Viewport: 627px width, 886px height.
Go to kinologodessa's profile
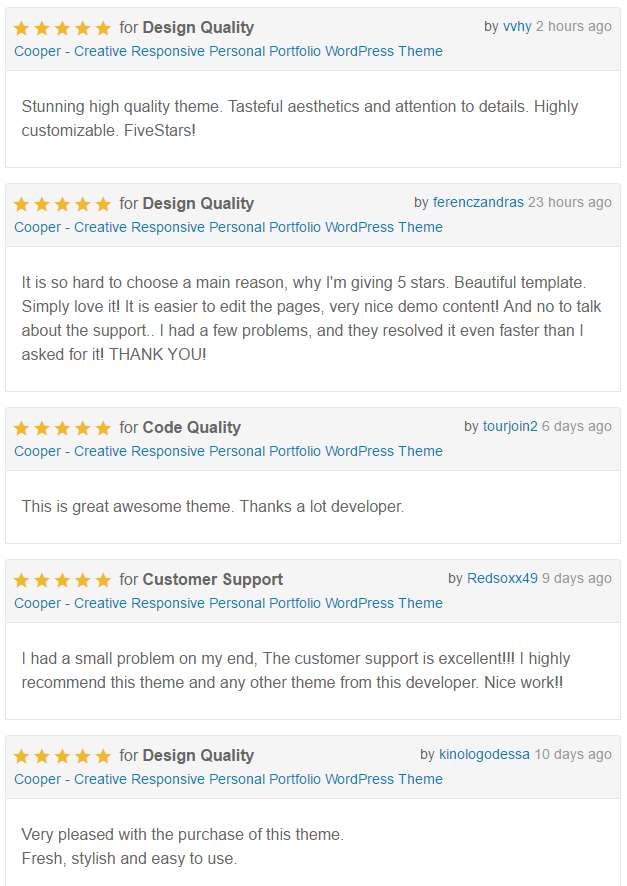coord(484,754)
